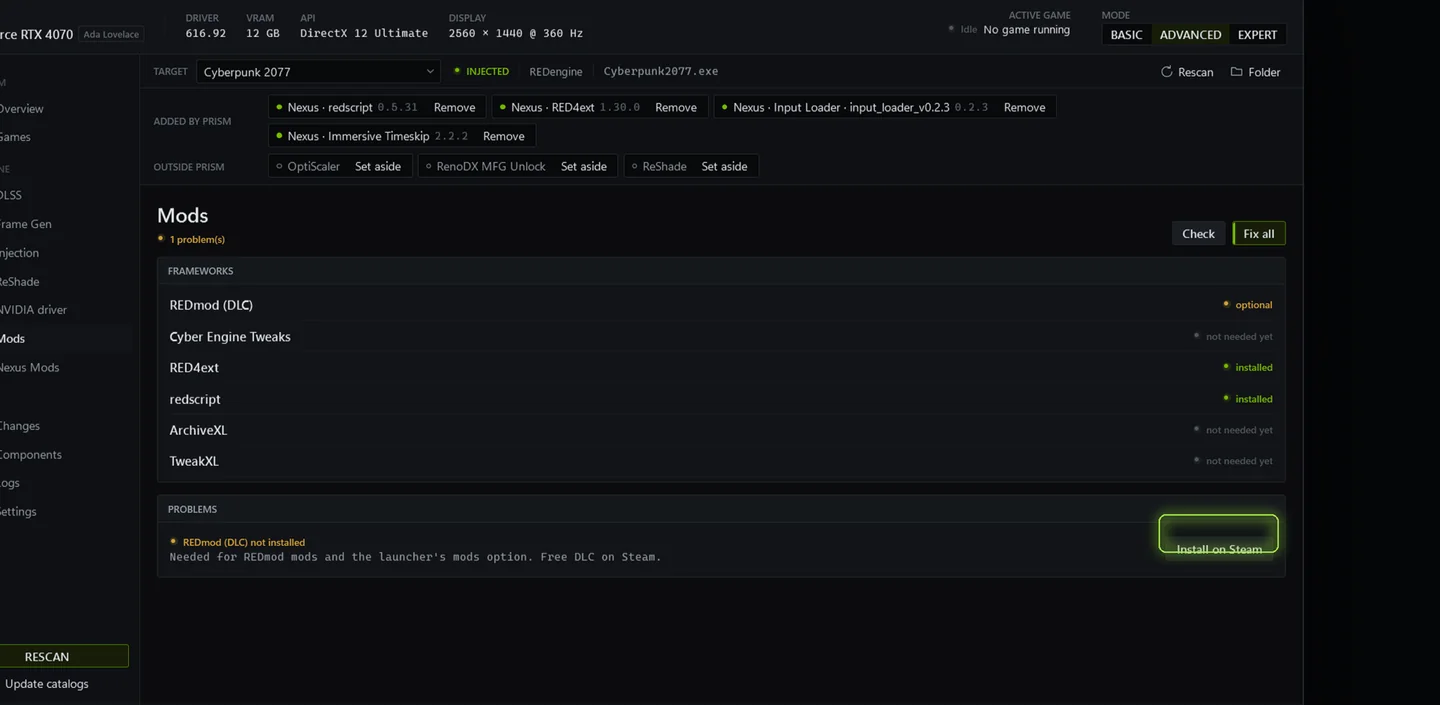Click the No game running status

(1026, 30)
